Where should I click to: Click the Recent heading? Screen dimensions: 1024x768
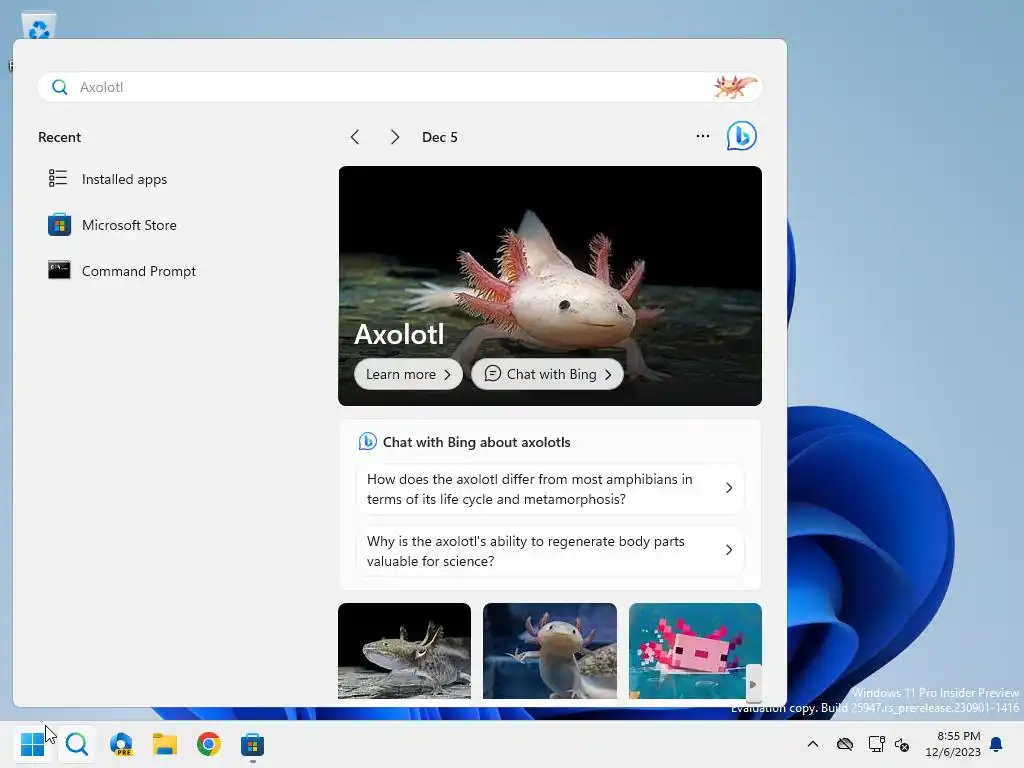(59, 137)
